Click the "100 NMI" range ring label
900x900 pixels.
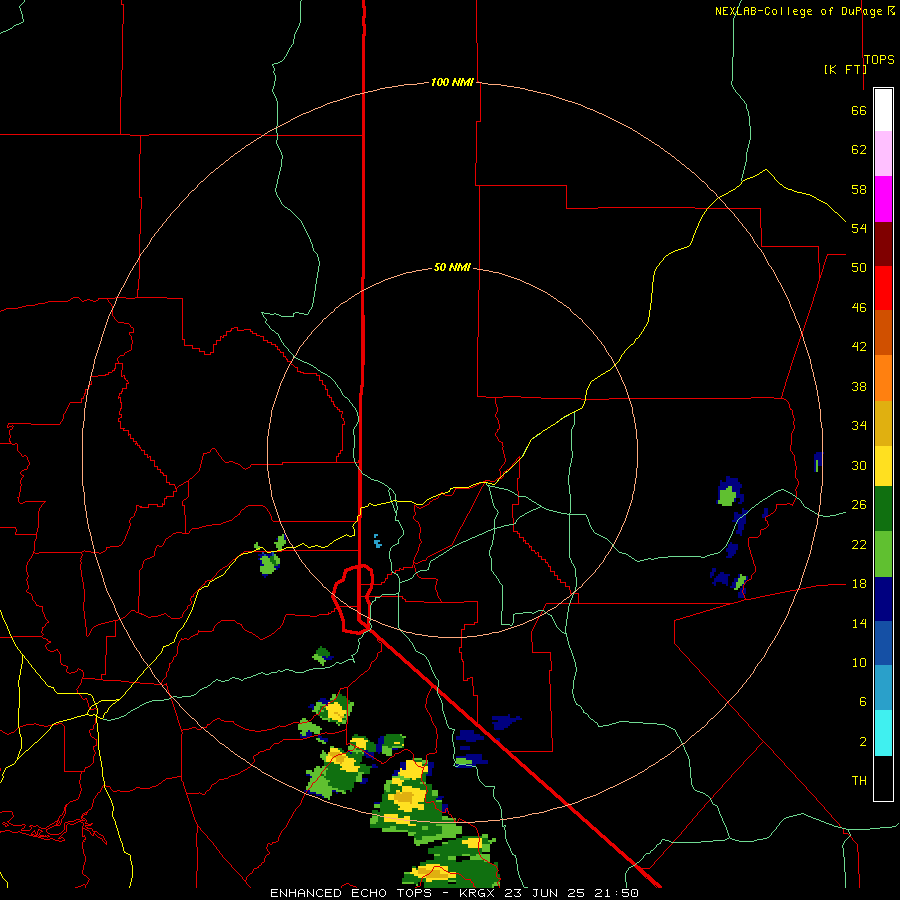tap(452, 83)
